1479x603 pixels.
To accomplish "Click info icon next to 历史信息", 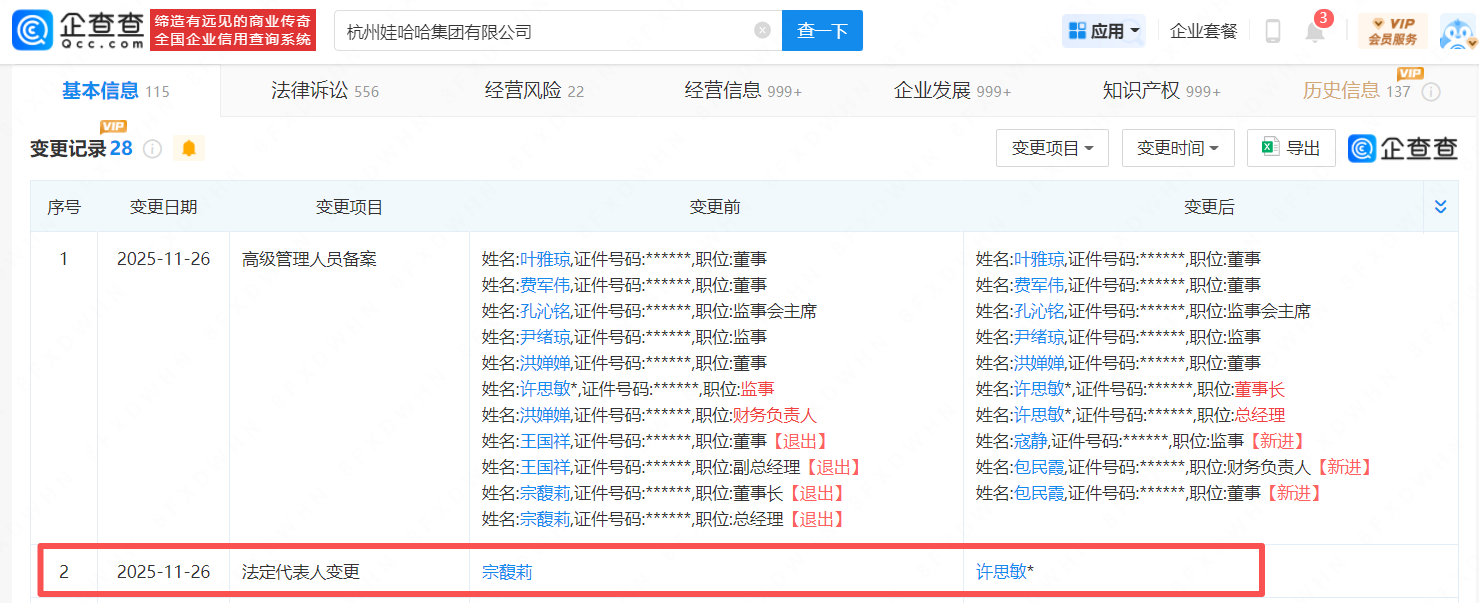I will [1431, 92].
